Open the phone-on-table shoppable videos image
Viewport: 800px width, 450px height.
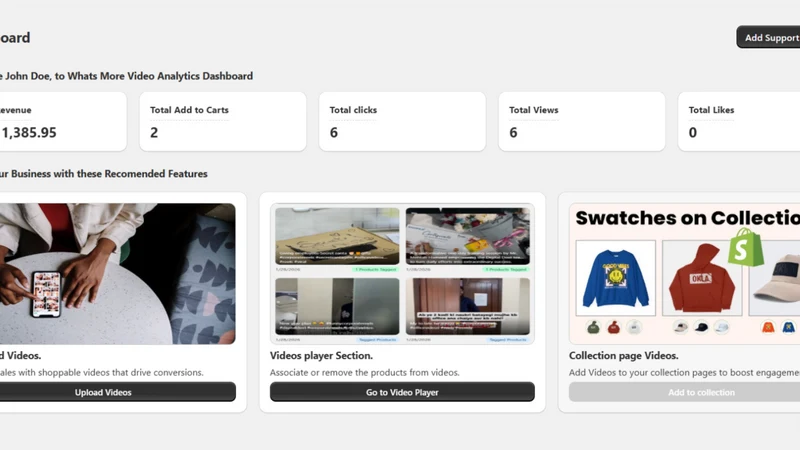tap(117, 273)
